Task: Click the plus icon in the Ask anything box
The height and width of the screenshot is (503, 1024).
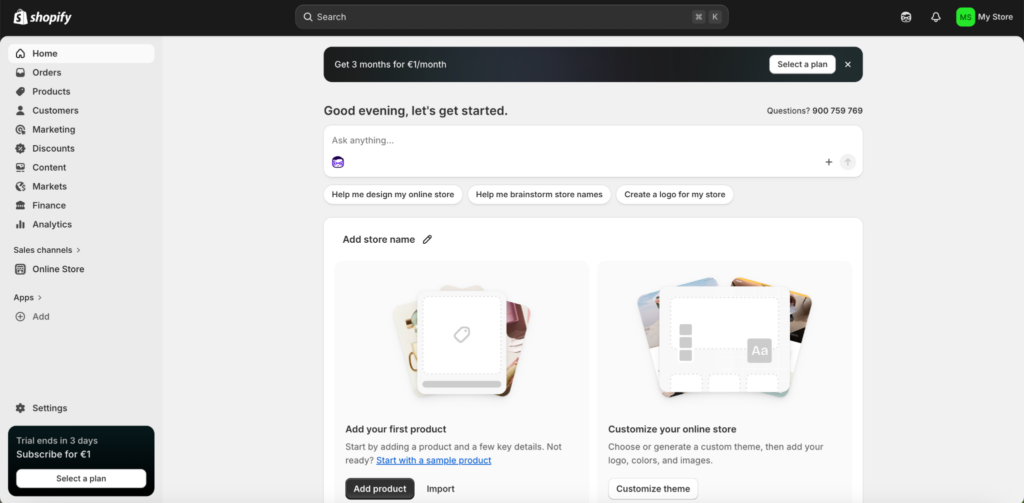Action: point(828,162)
